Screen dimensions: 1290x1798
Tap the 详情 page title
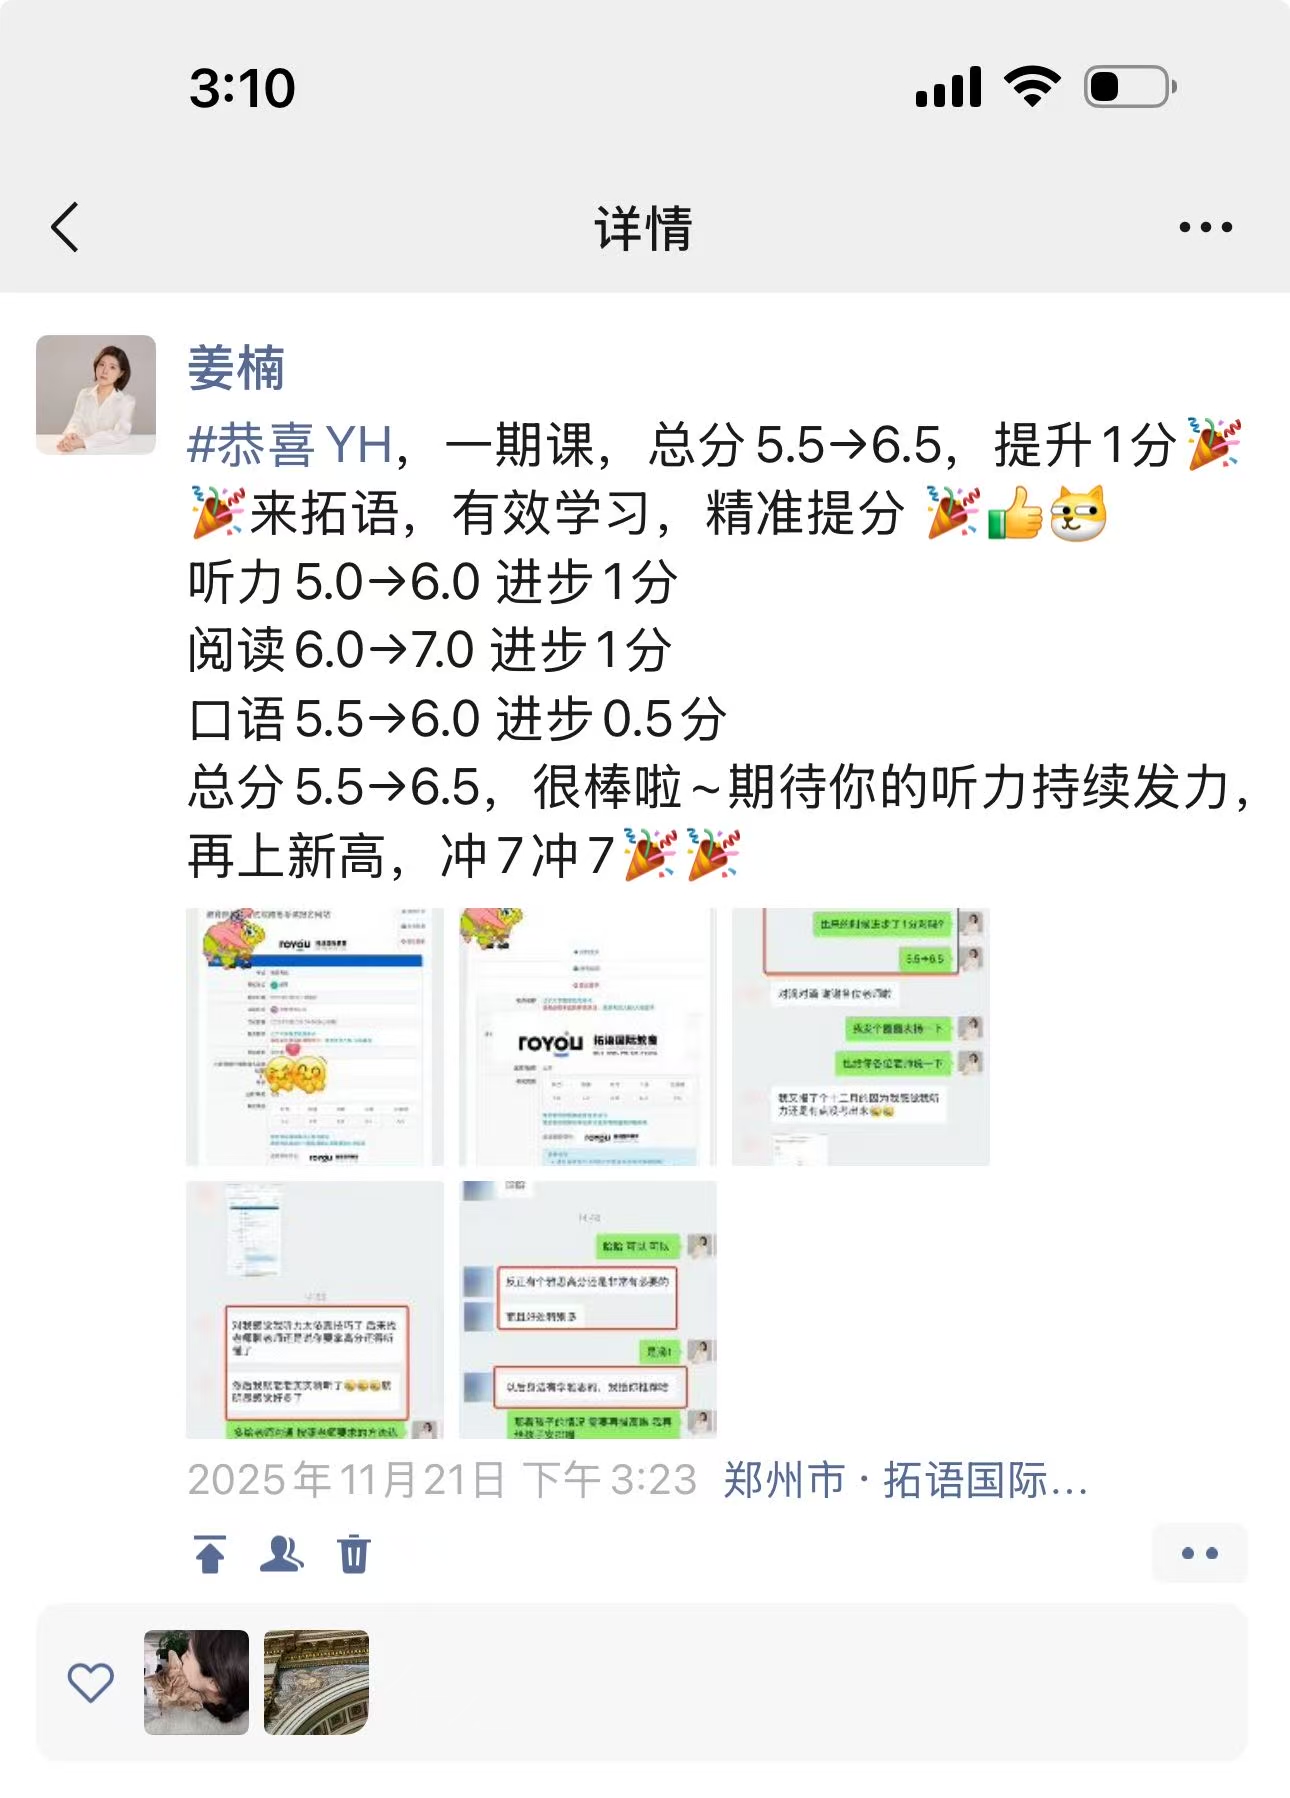[x=644, y=228]
